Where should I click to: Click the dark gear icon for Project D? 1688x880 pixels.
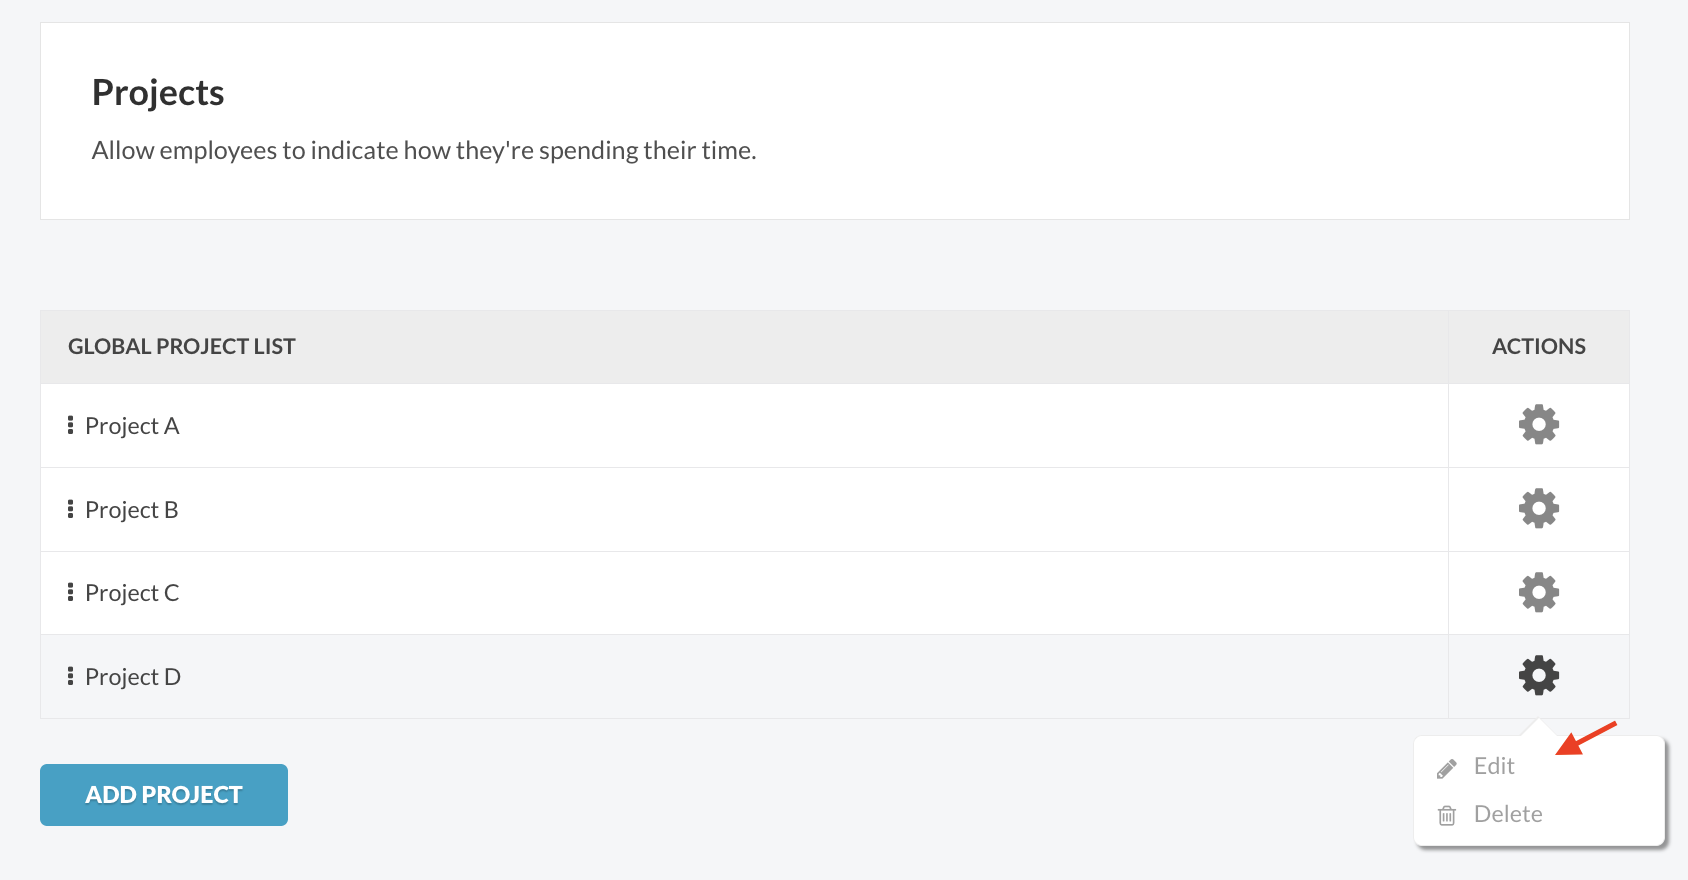(x=1538, y=676)
